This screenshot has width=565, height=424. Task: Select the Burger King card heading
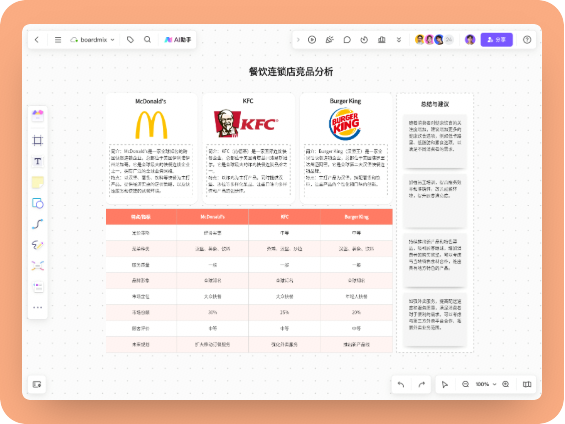tap(345, 101)
